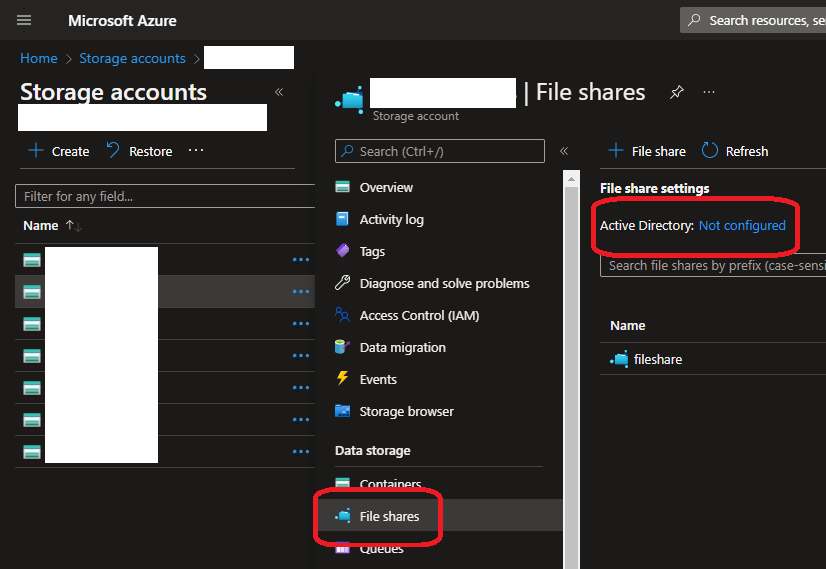Open the Azure portal hamburger menu
This screenshot has width=826, height=569.
pyautogui.click(x=24, y=20)
